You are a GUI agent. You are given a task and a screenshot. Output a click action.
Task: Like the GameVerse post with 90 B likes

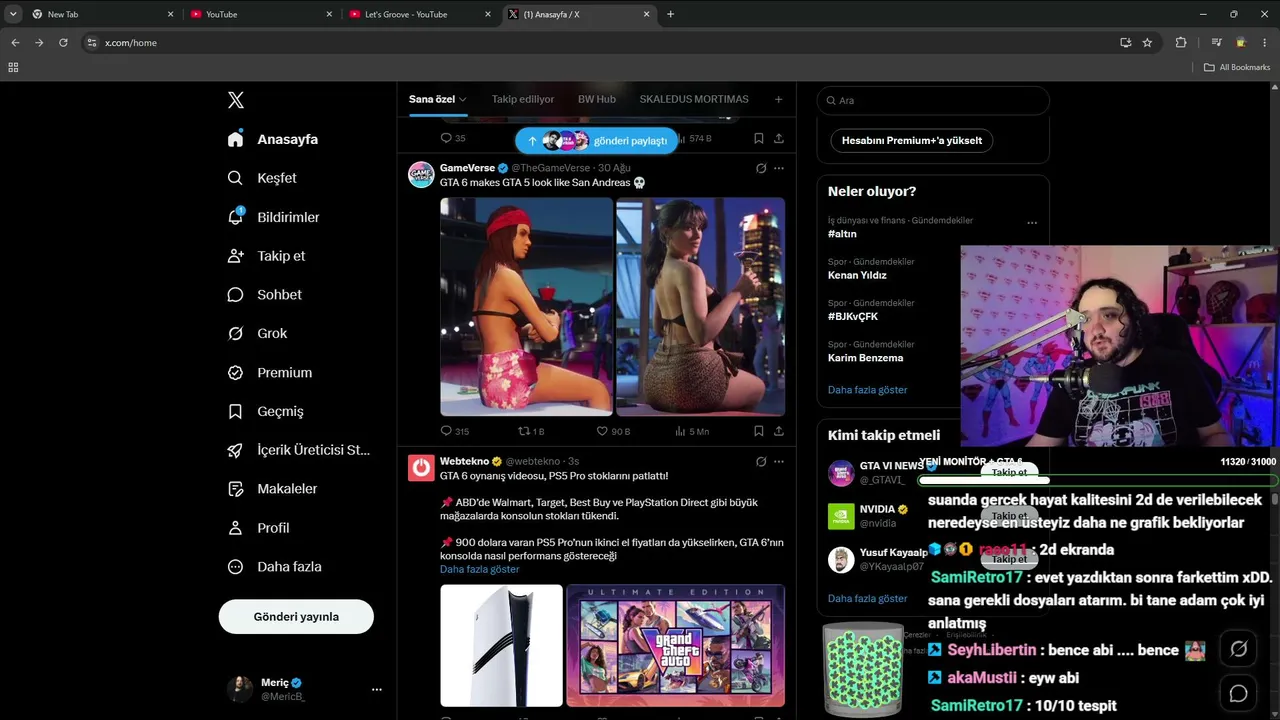coord(613,431)
